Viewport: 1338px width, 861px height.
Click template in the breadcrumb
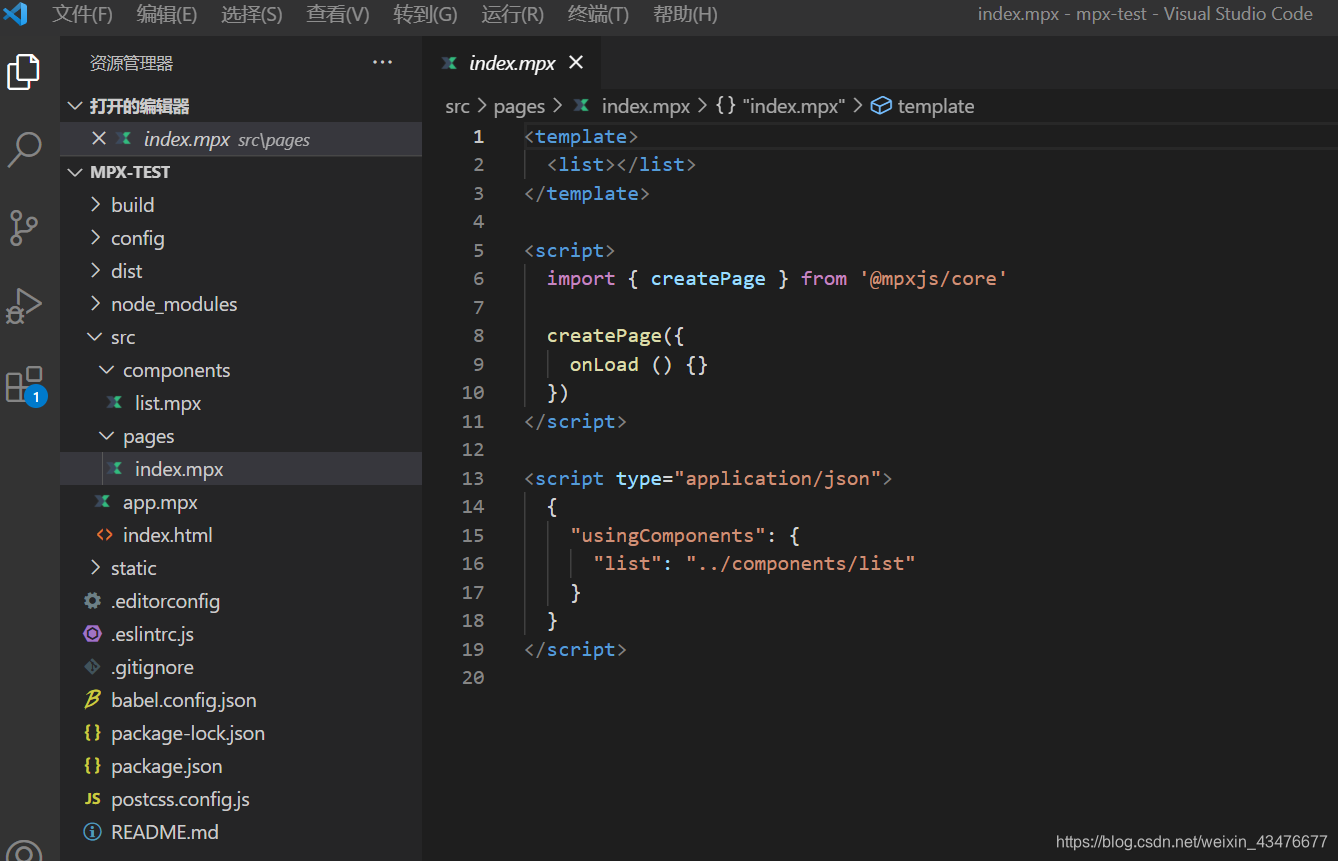935,106
